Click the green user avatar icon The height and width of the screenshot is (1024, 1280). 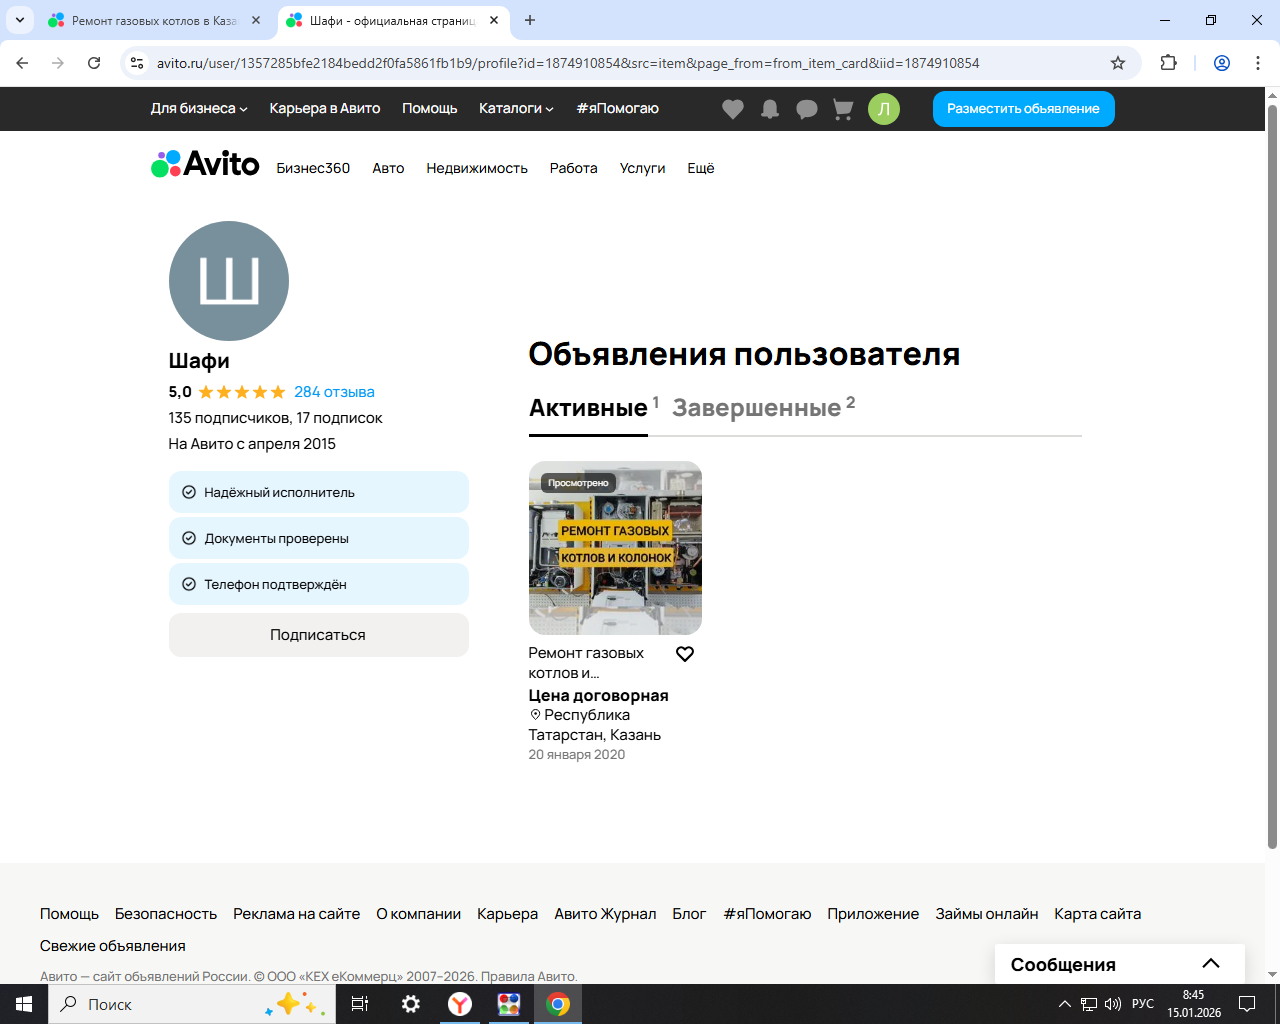point(883,109)
